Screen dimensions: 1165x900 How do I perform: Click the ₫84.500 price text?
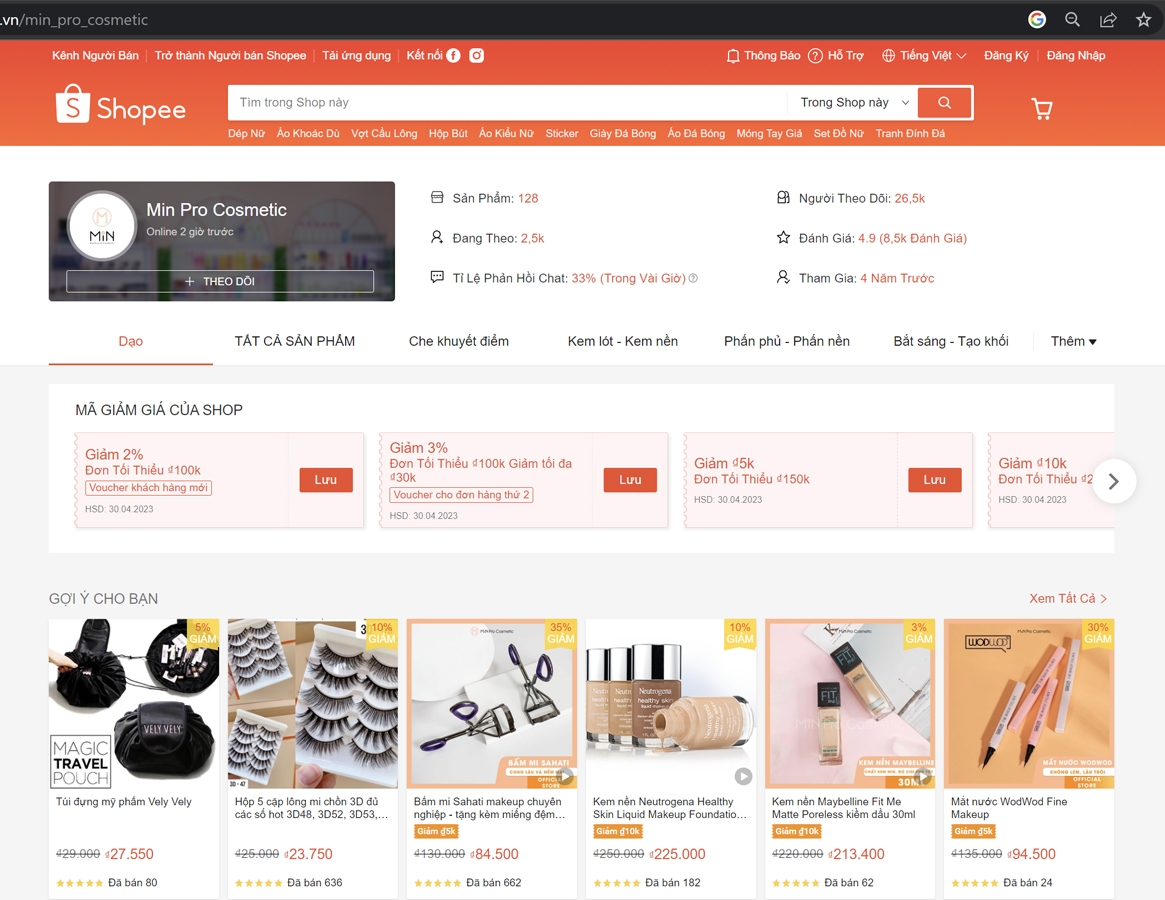pos(494,854)
